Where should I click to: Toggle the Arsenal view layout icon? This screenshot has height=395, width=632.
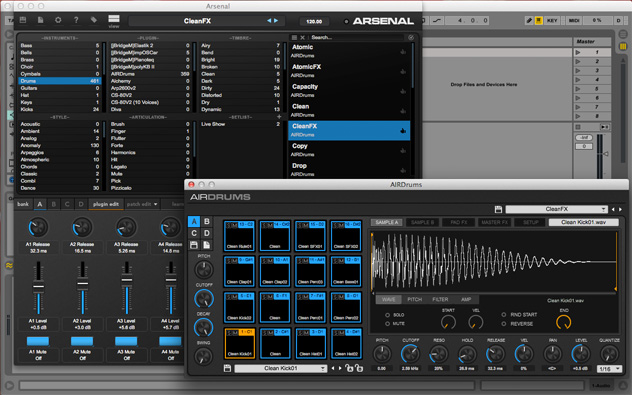coord(114,19)
